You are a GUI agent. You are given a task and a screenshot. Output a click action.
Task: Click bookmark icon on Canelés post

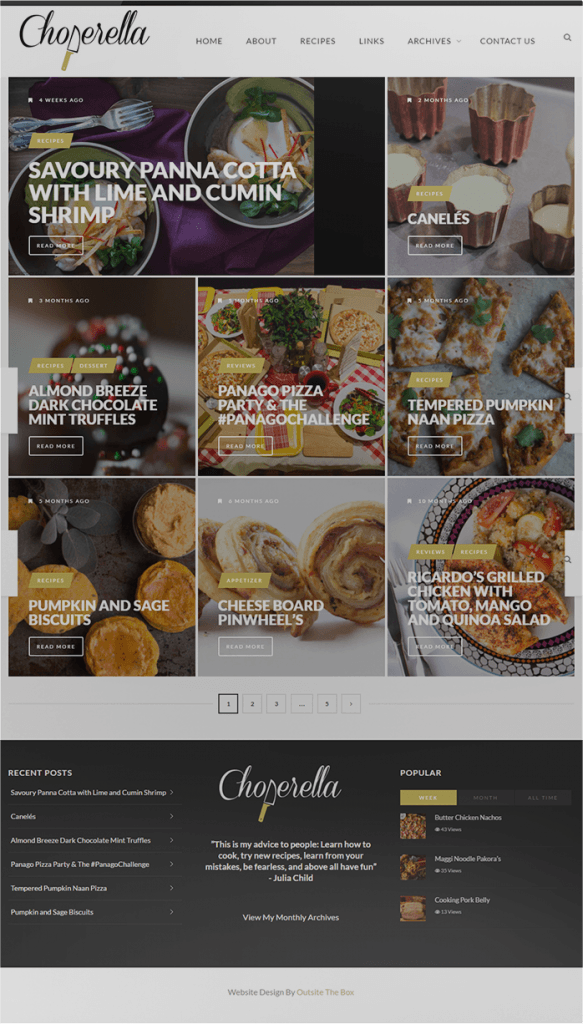409,100
